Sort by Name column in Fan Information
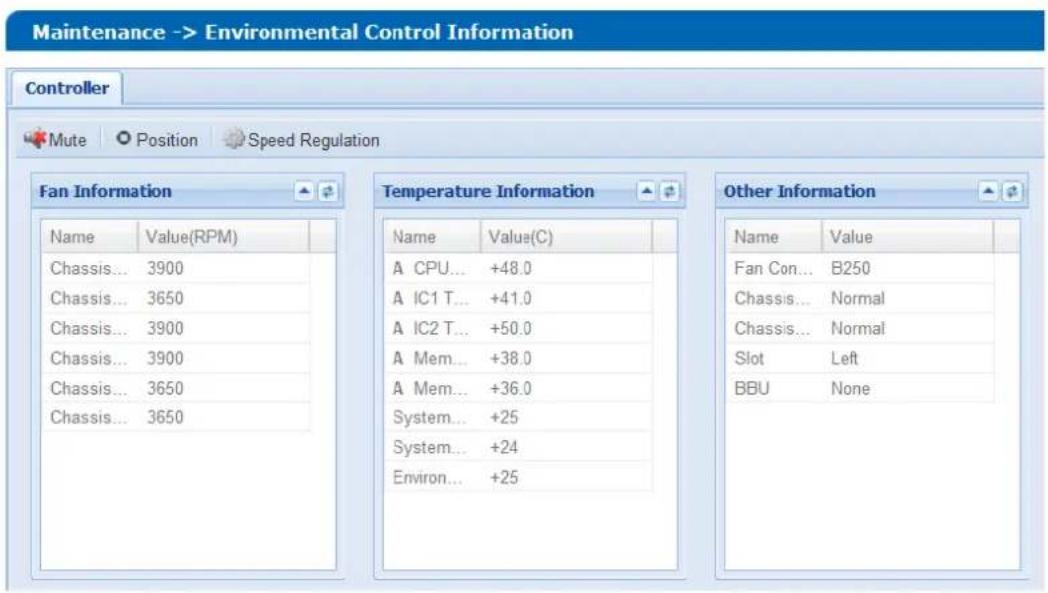Screen dimensions: 1048x593 [x=90, y=237]
